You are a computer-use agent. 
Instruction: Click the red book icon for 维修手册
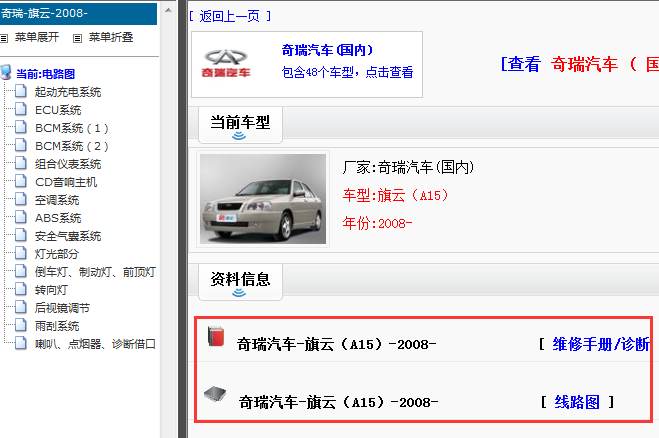(x=216, y=337)
